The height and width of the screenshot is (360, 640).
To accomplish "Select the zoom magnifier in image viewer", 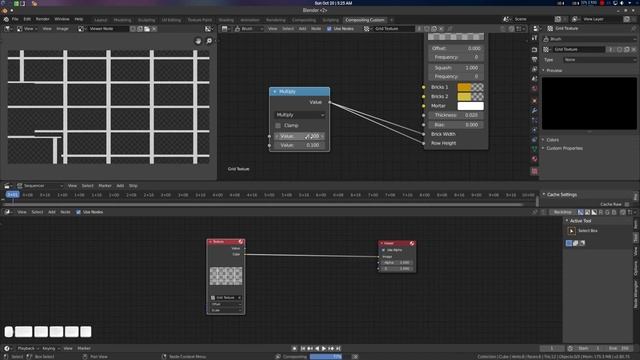I will tap(209, 41).
